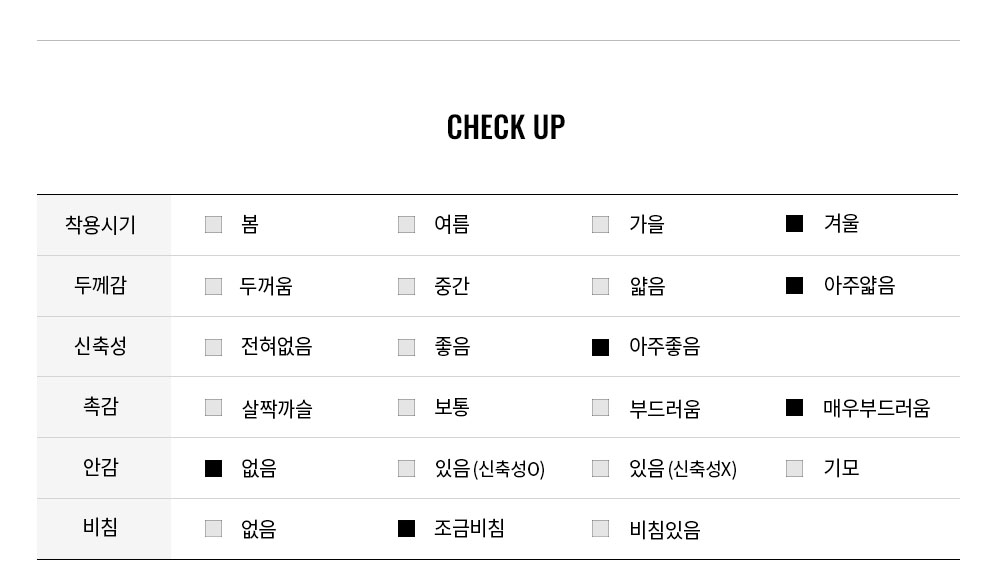1000x583 pixels.
Task: Toggle the 아주얇음 checkbox
Action: [x=794, y=286]
